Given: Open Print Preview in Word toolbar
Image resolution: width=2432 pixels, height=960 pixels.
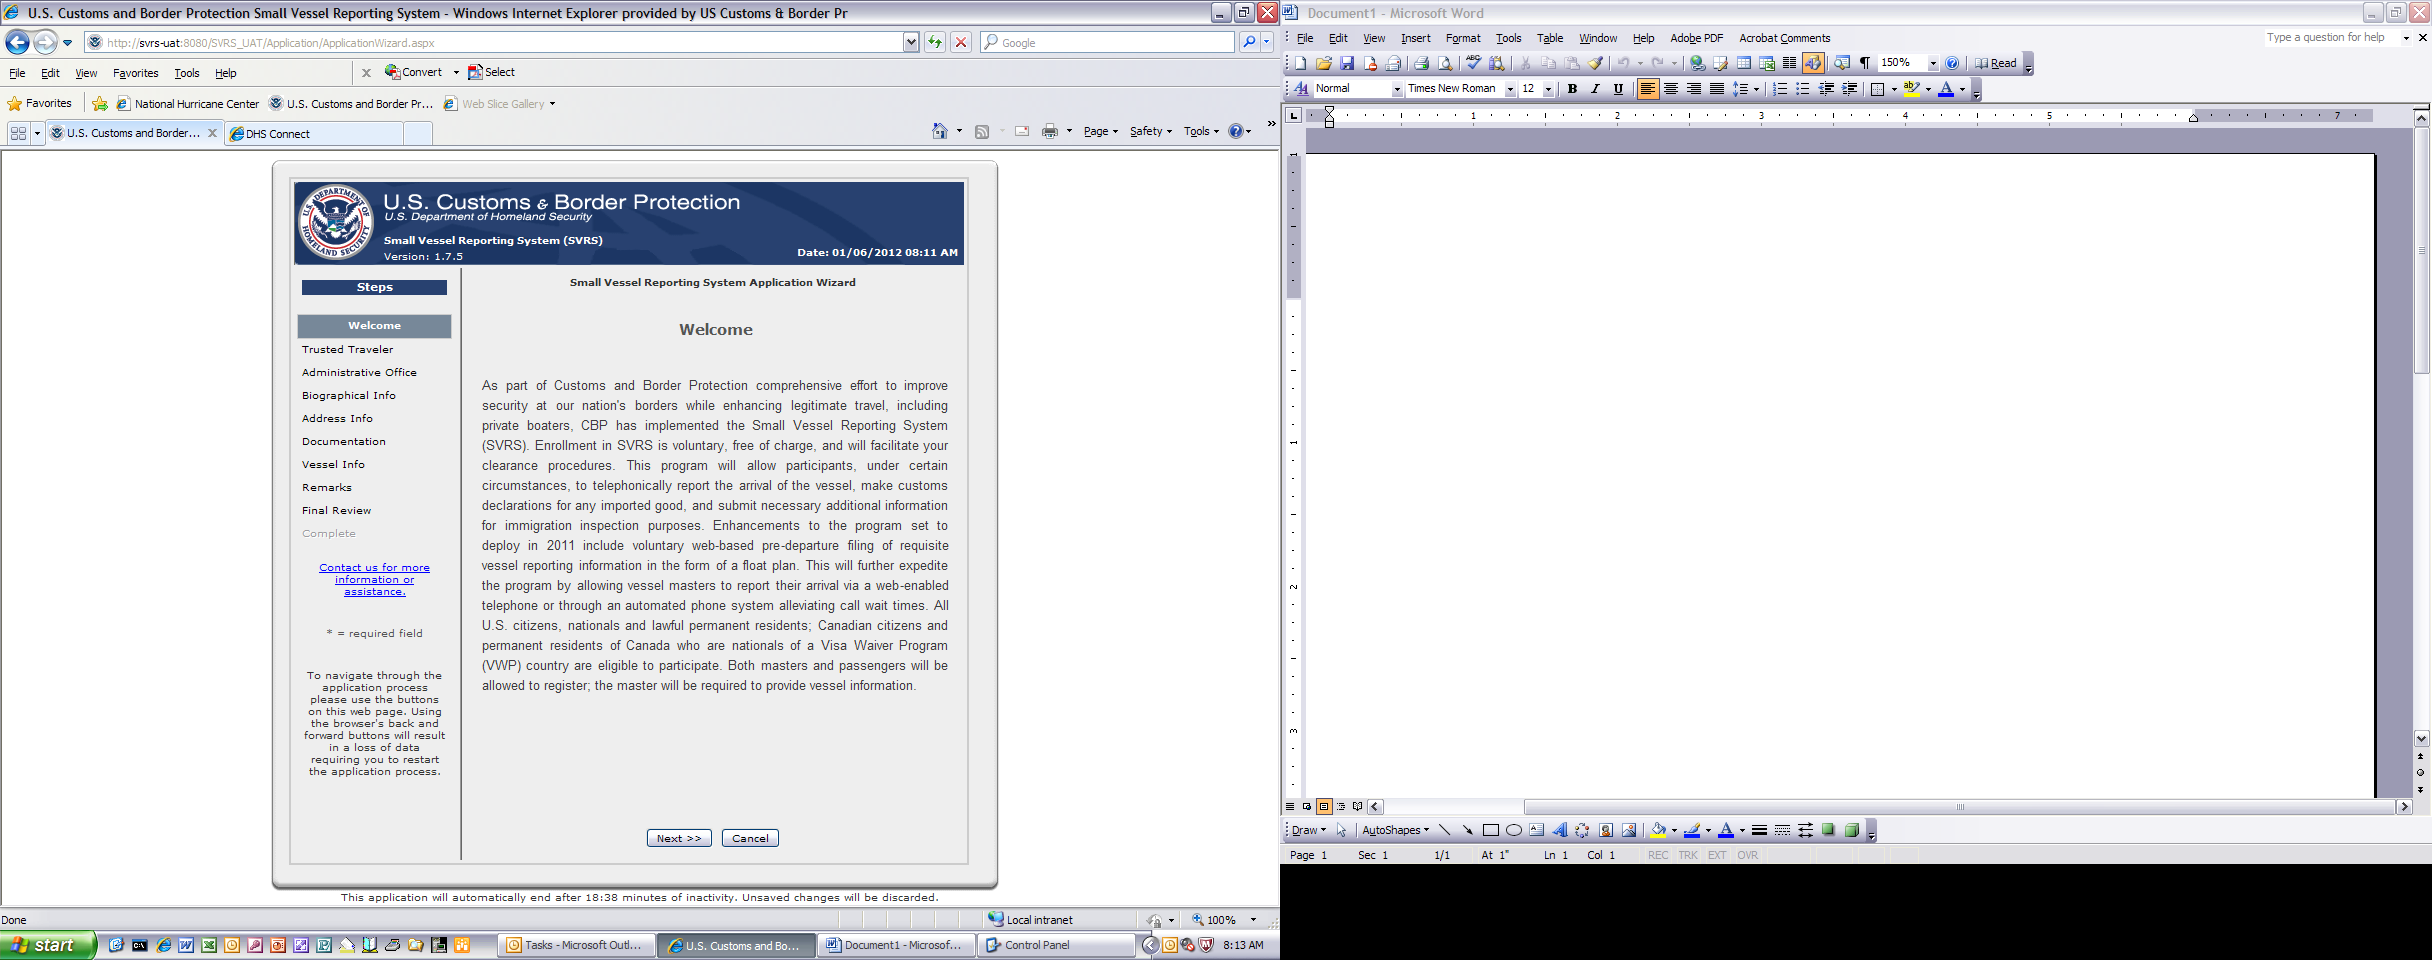Looking at the screenshot, I should 1444,63.
